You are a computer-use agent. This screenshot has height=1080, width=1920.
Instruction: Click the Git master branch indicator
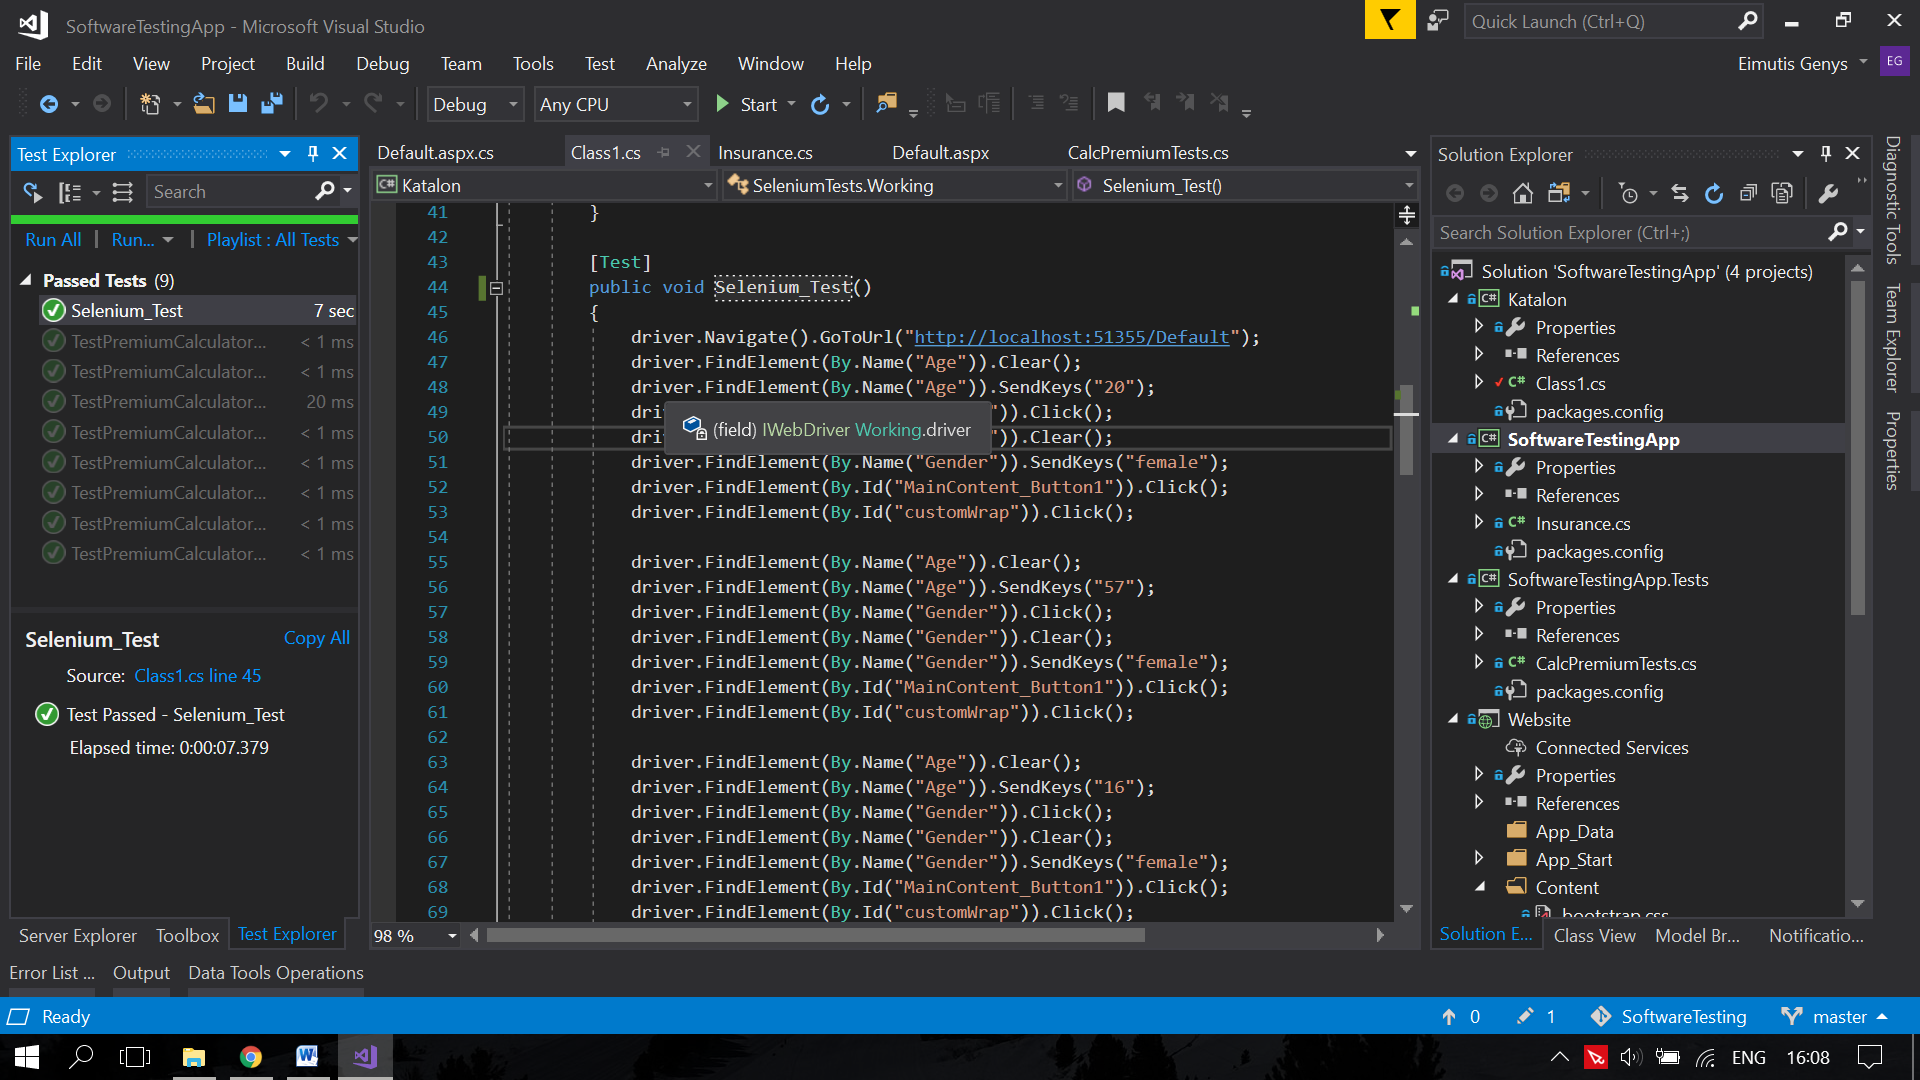pyautogui.click(x=1833, y=1016)
